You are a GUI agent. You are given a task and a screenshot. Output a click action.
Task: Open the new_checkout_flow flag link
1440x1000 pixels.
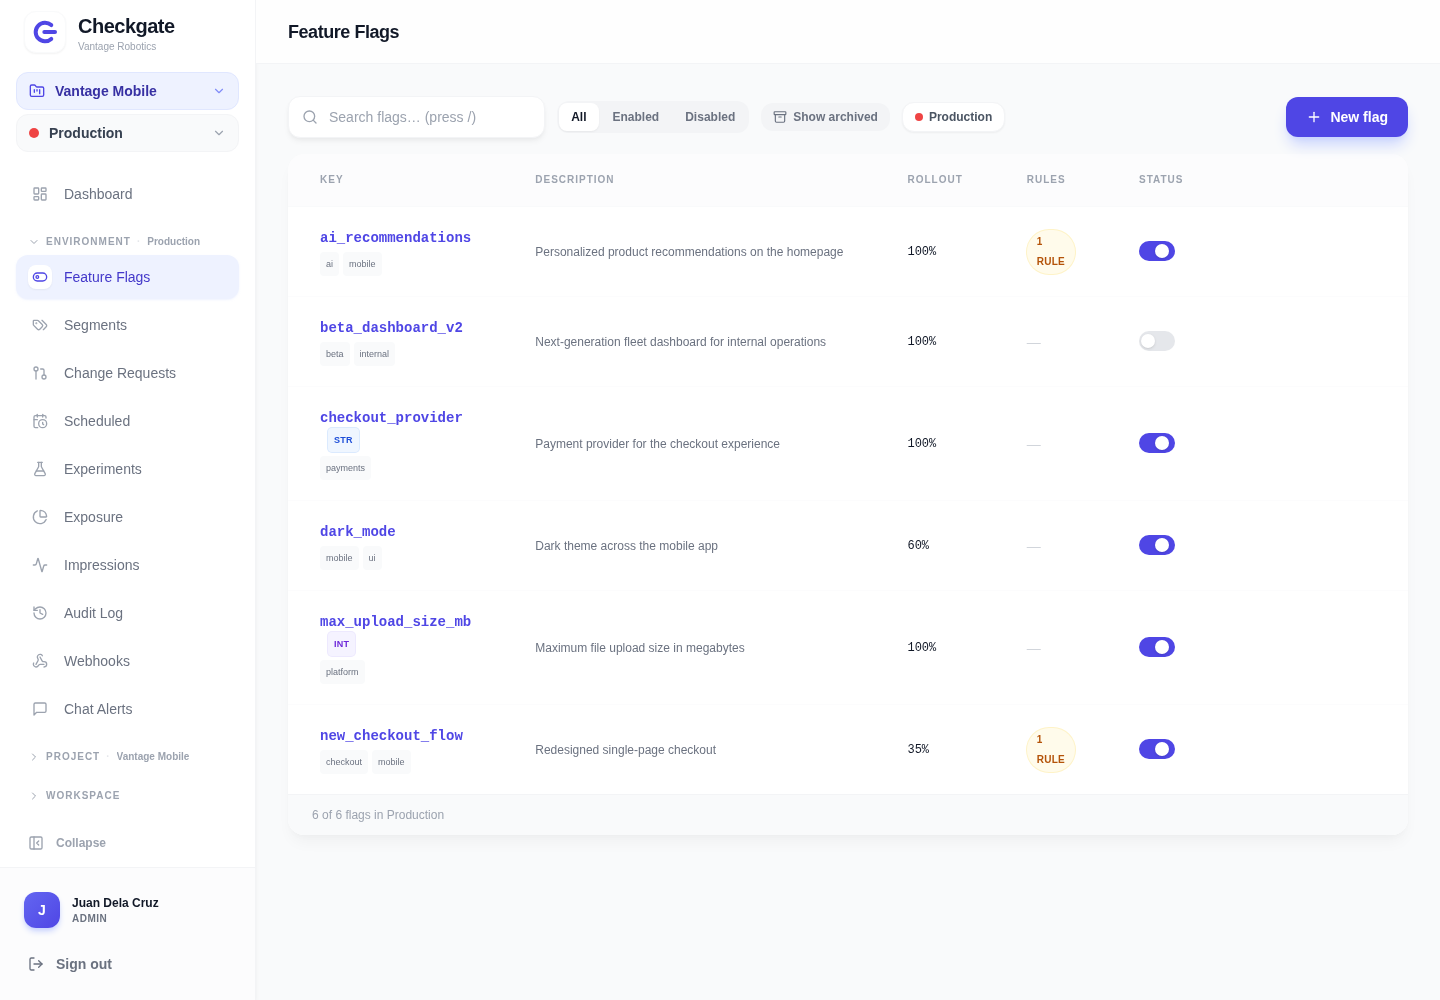pyautogui.click(x=391, y=735)
